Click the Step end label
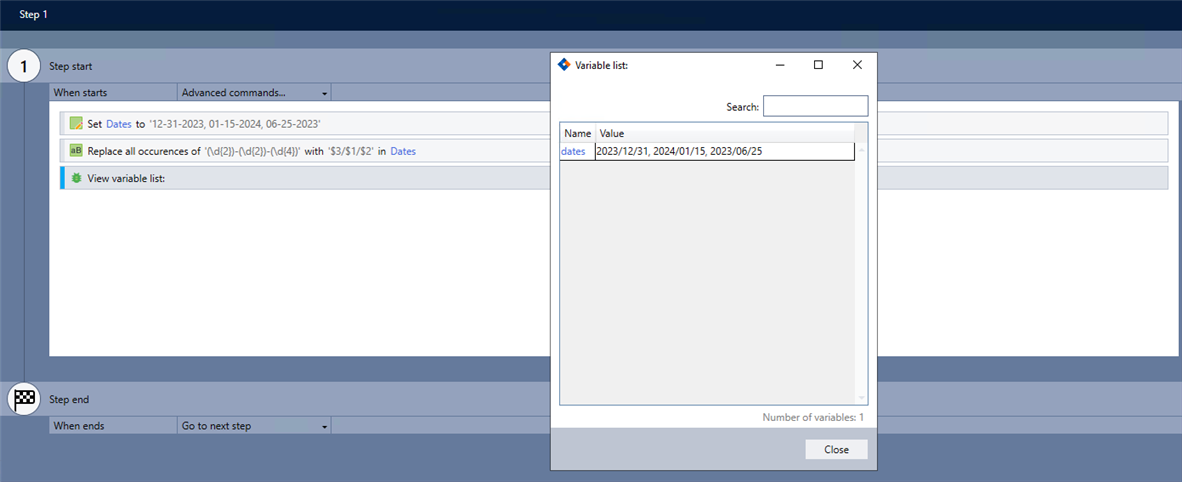1182x482 pixels. 69,399
